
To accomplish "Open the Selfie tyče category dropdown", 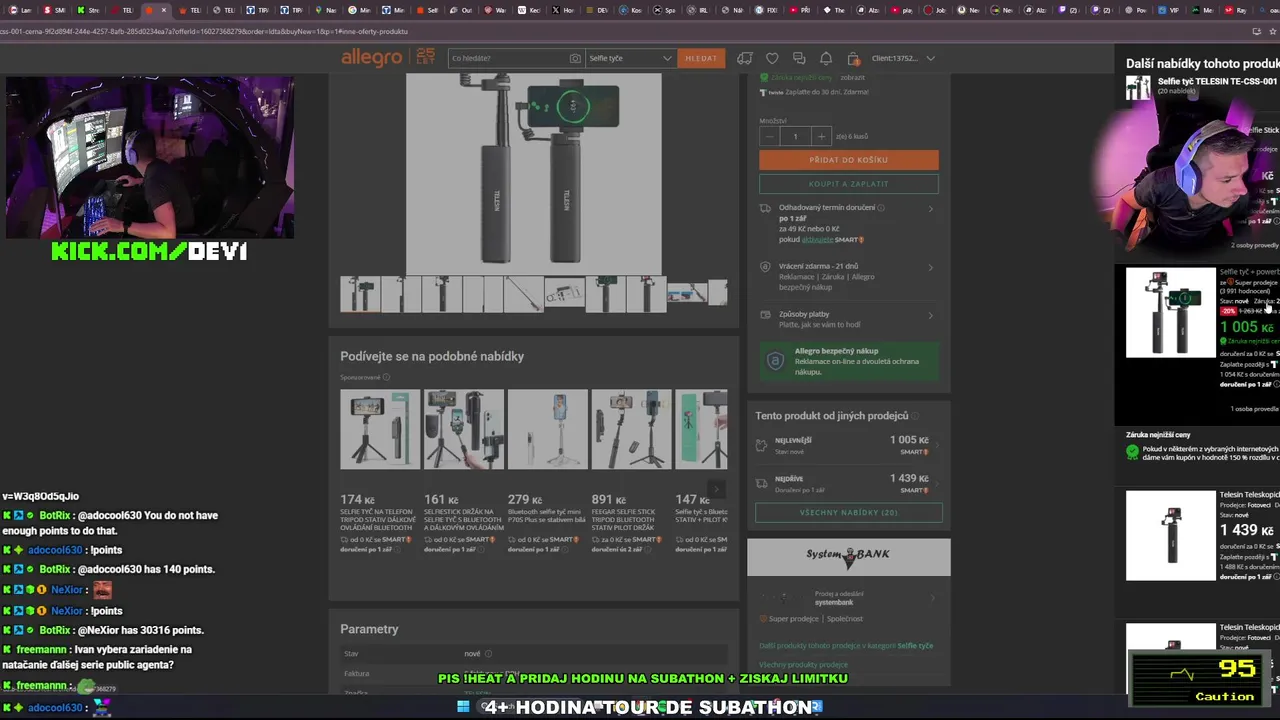I will 630,58.
